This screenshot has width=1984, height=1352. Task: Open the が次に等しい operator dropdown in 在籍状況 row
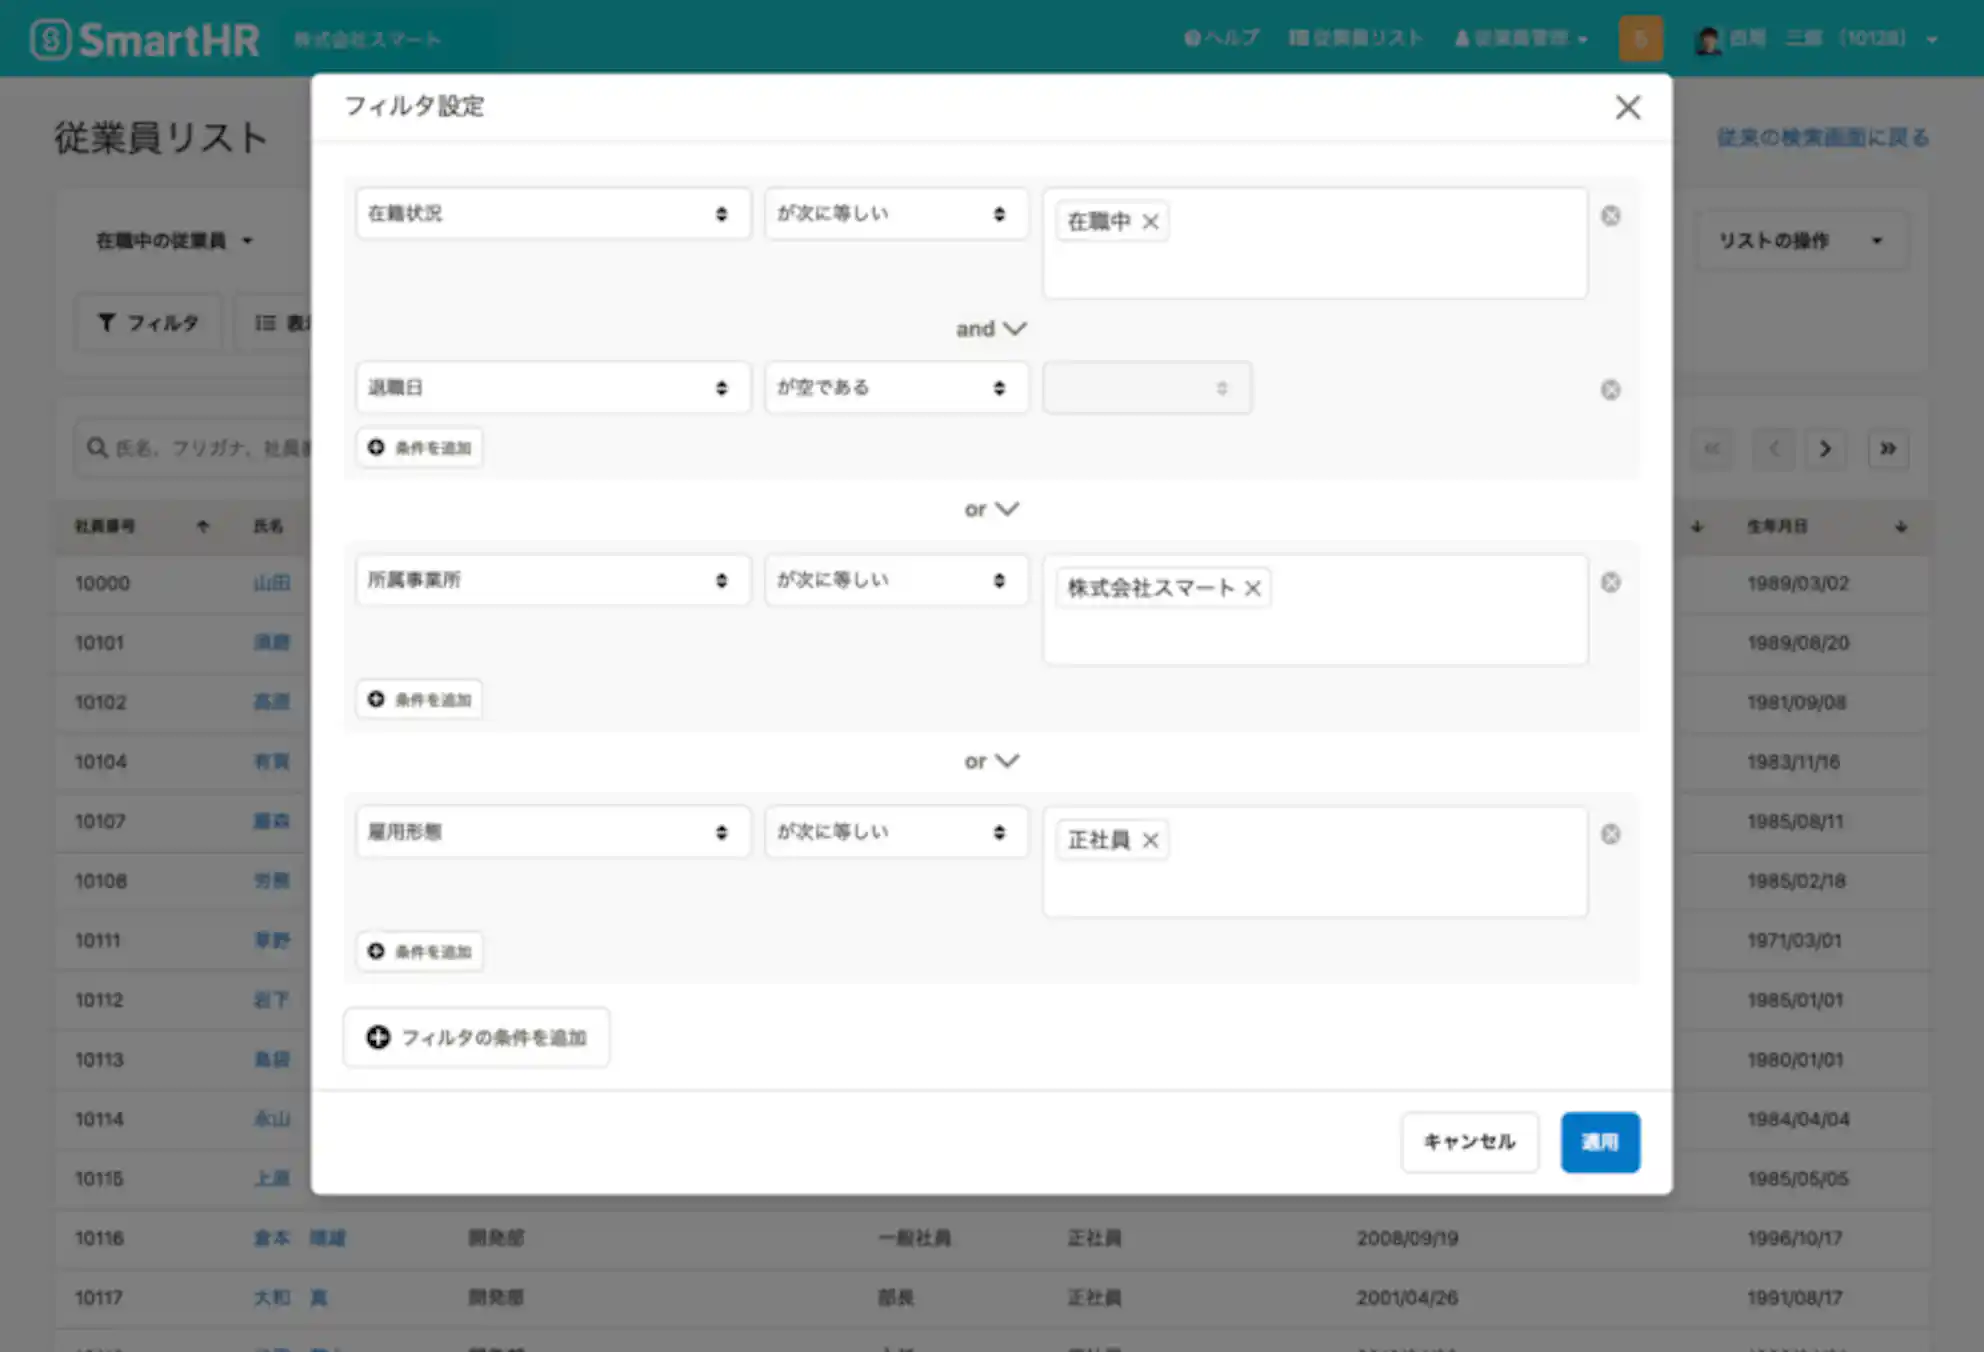click(896, 213)
